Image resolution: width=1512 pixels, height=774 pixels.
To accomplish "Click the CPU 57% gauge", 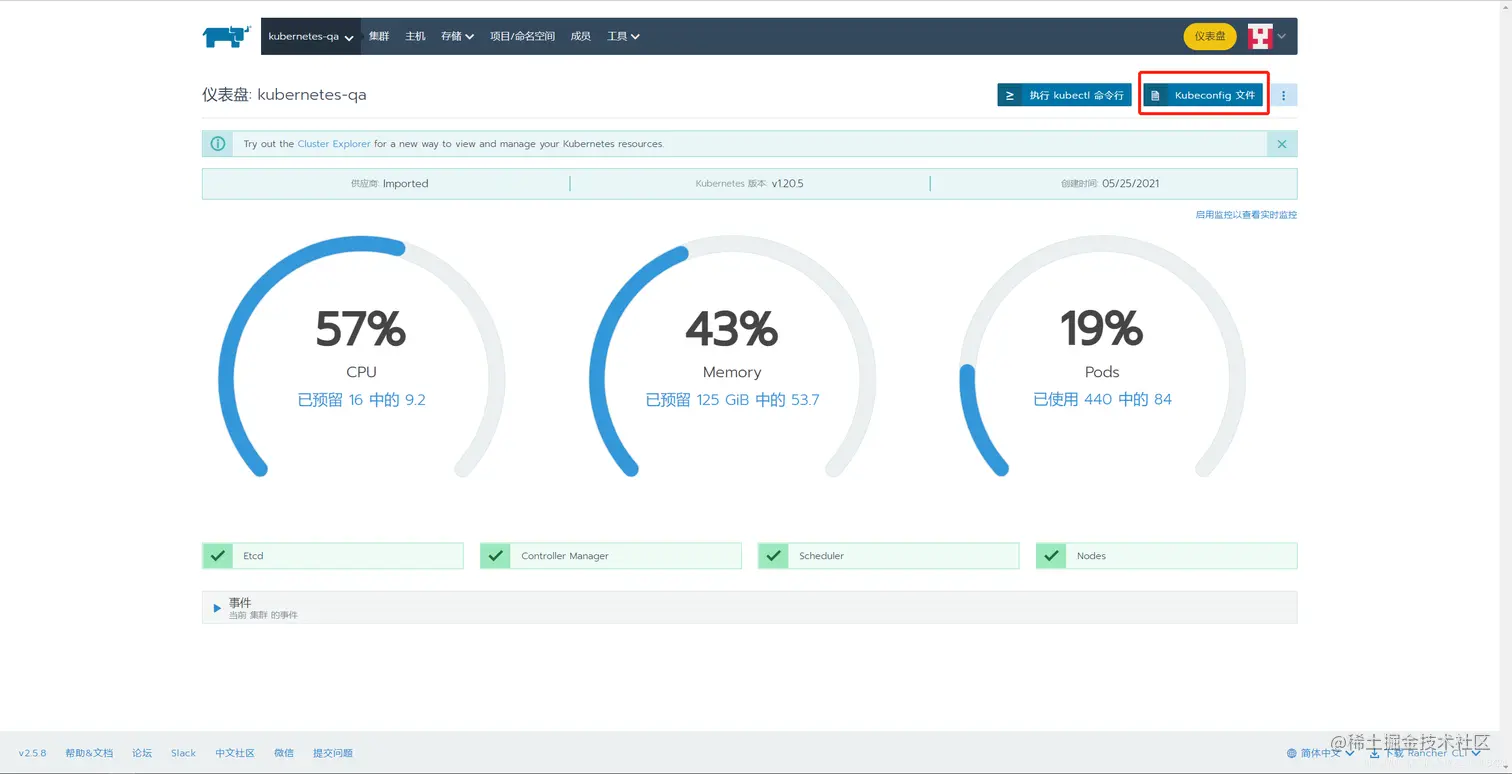I will pyautogui.click(x=361, y=357).
